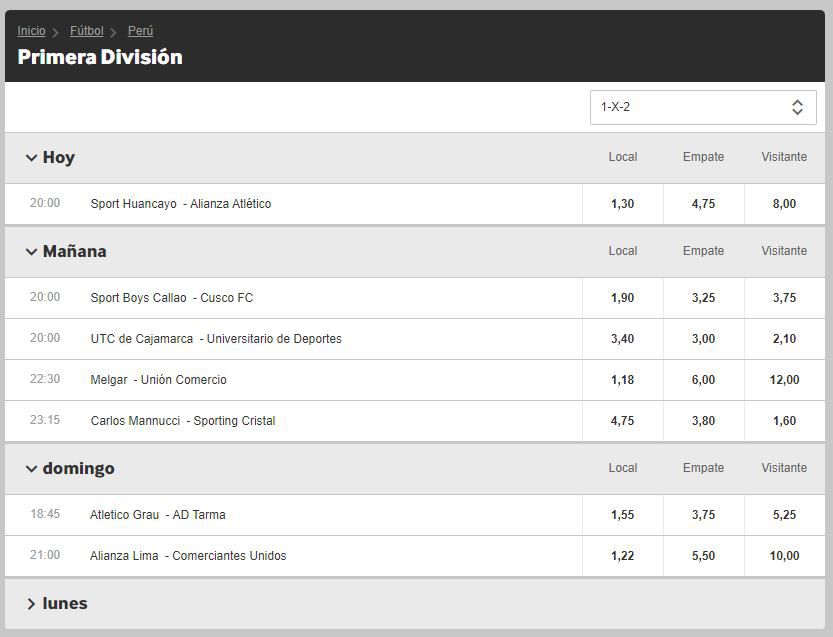Open the Fútbol breadcrumb link
Image resolution: width=833 pixels, height=637 pixels.
(86, 31)
